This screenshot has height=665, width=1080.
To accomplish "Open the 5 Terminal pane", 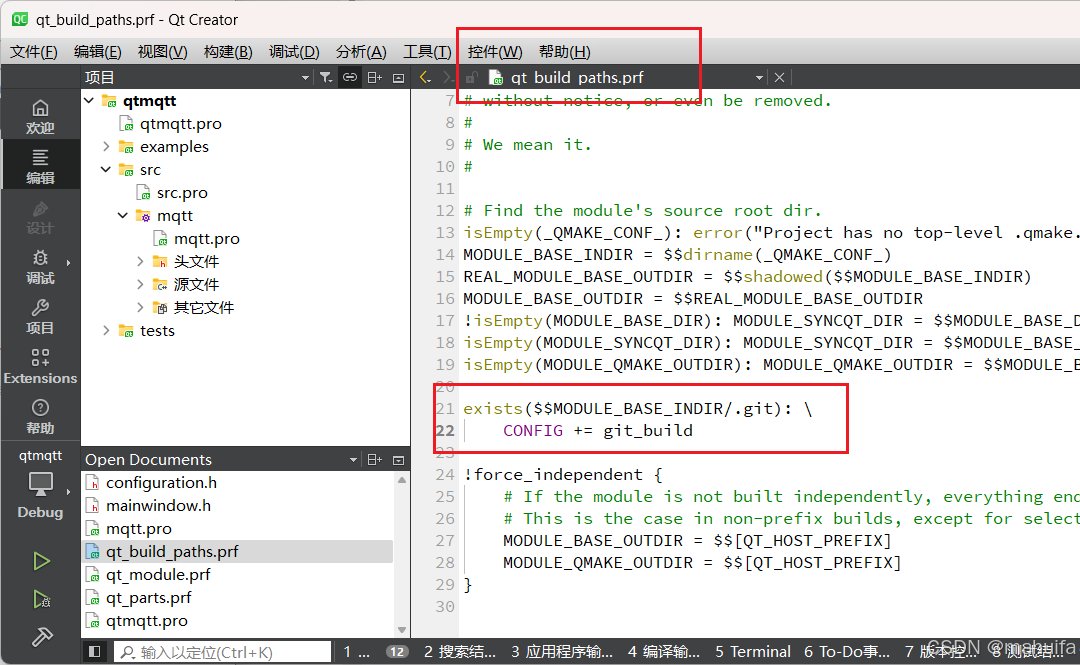I will click(753, 651).
